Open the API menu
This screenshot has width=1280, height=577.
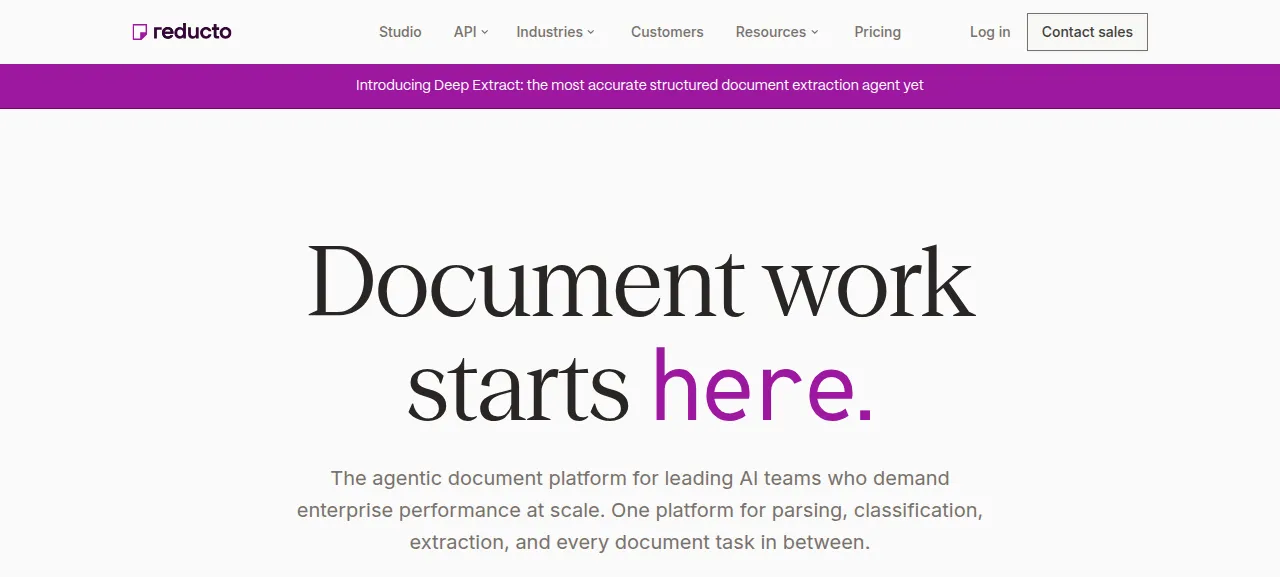470,32
